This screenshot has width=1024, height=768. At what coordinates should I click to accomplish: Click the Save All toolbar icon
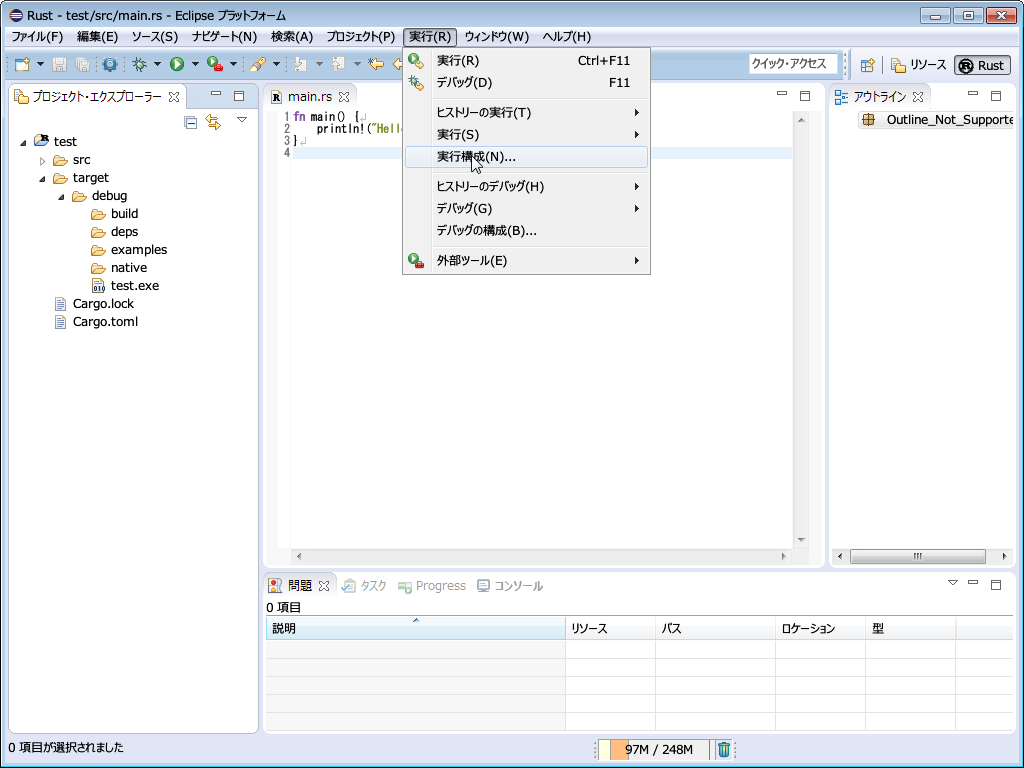[x=82, y=64]
